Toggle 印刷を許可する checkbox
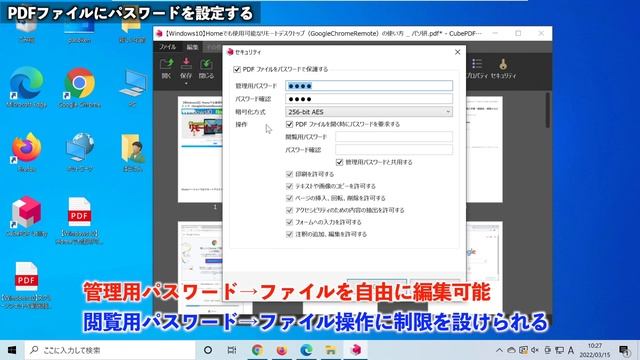The height and width of the screenshot is (360, 640). click(289, 174)
